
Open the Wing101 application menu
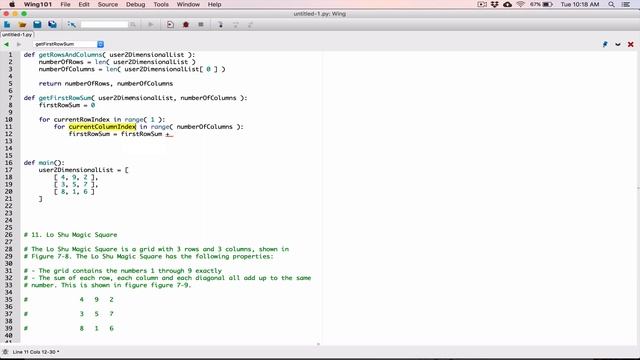pos(38,4)
